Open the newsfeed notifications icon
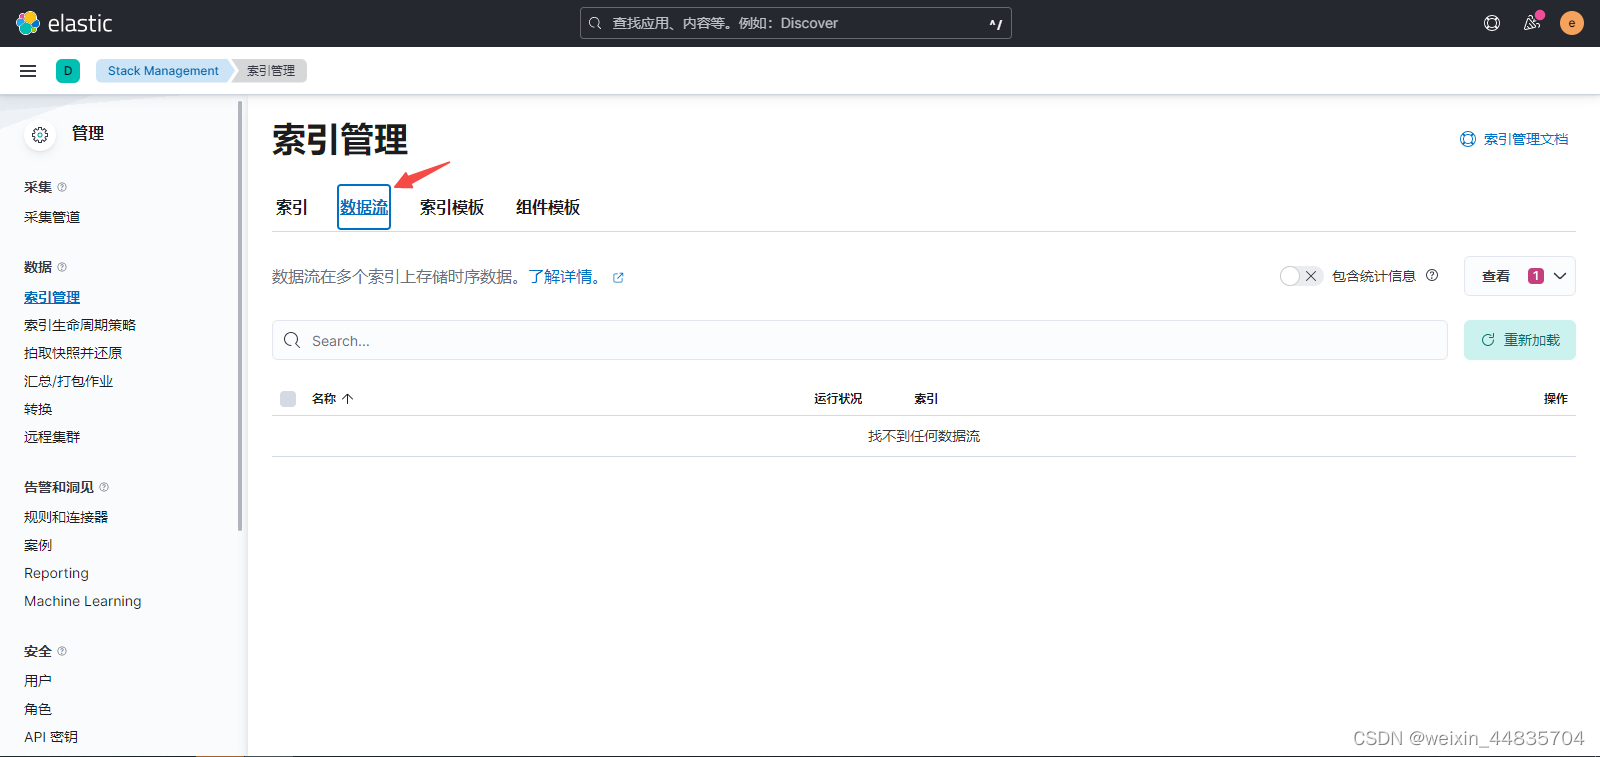 coord(1532,23)
